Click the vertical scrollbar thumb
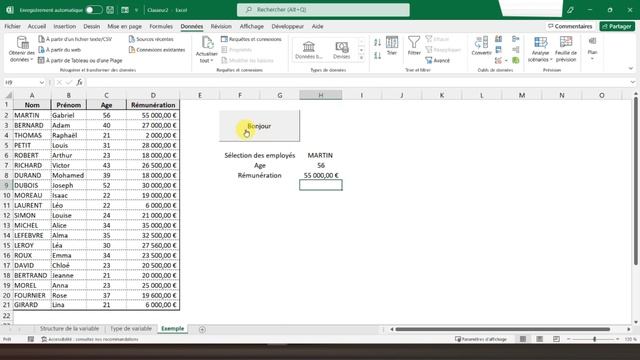Viewport: 640px width, 360px height. click(636, 181)
